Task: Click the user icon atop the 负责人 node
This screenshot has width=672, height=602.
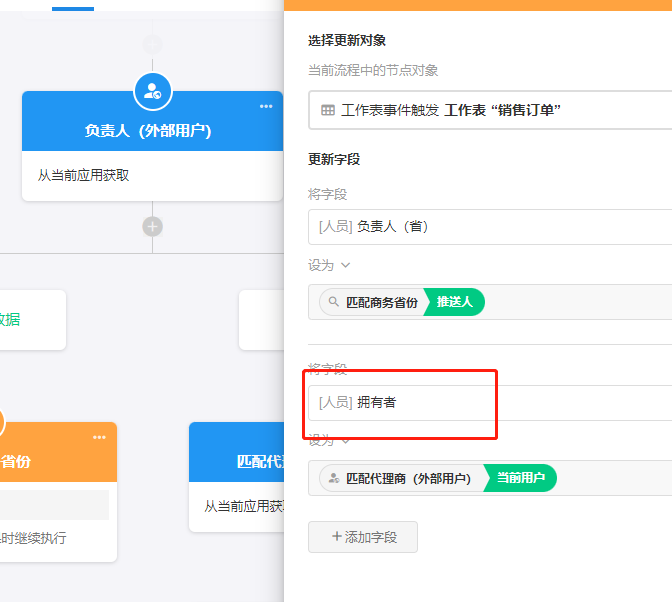Action: [152, 91]
